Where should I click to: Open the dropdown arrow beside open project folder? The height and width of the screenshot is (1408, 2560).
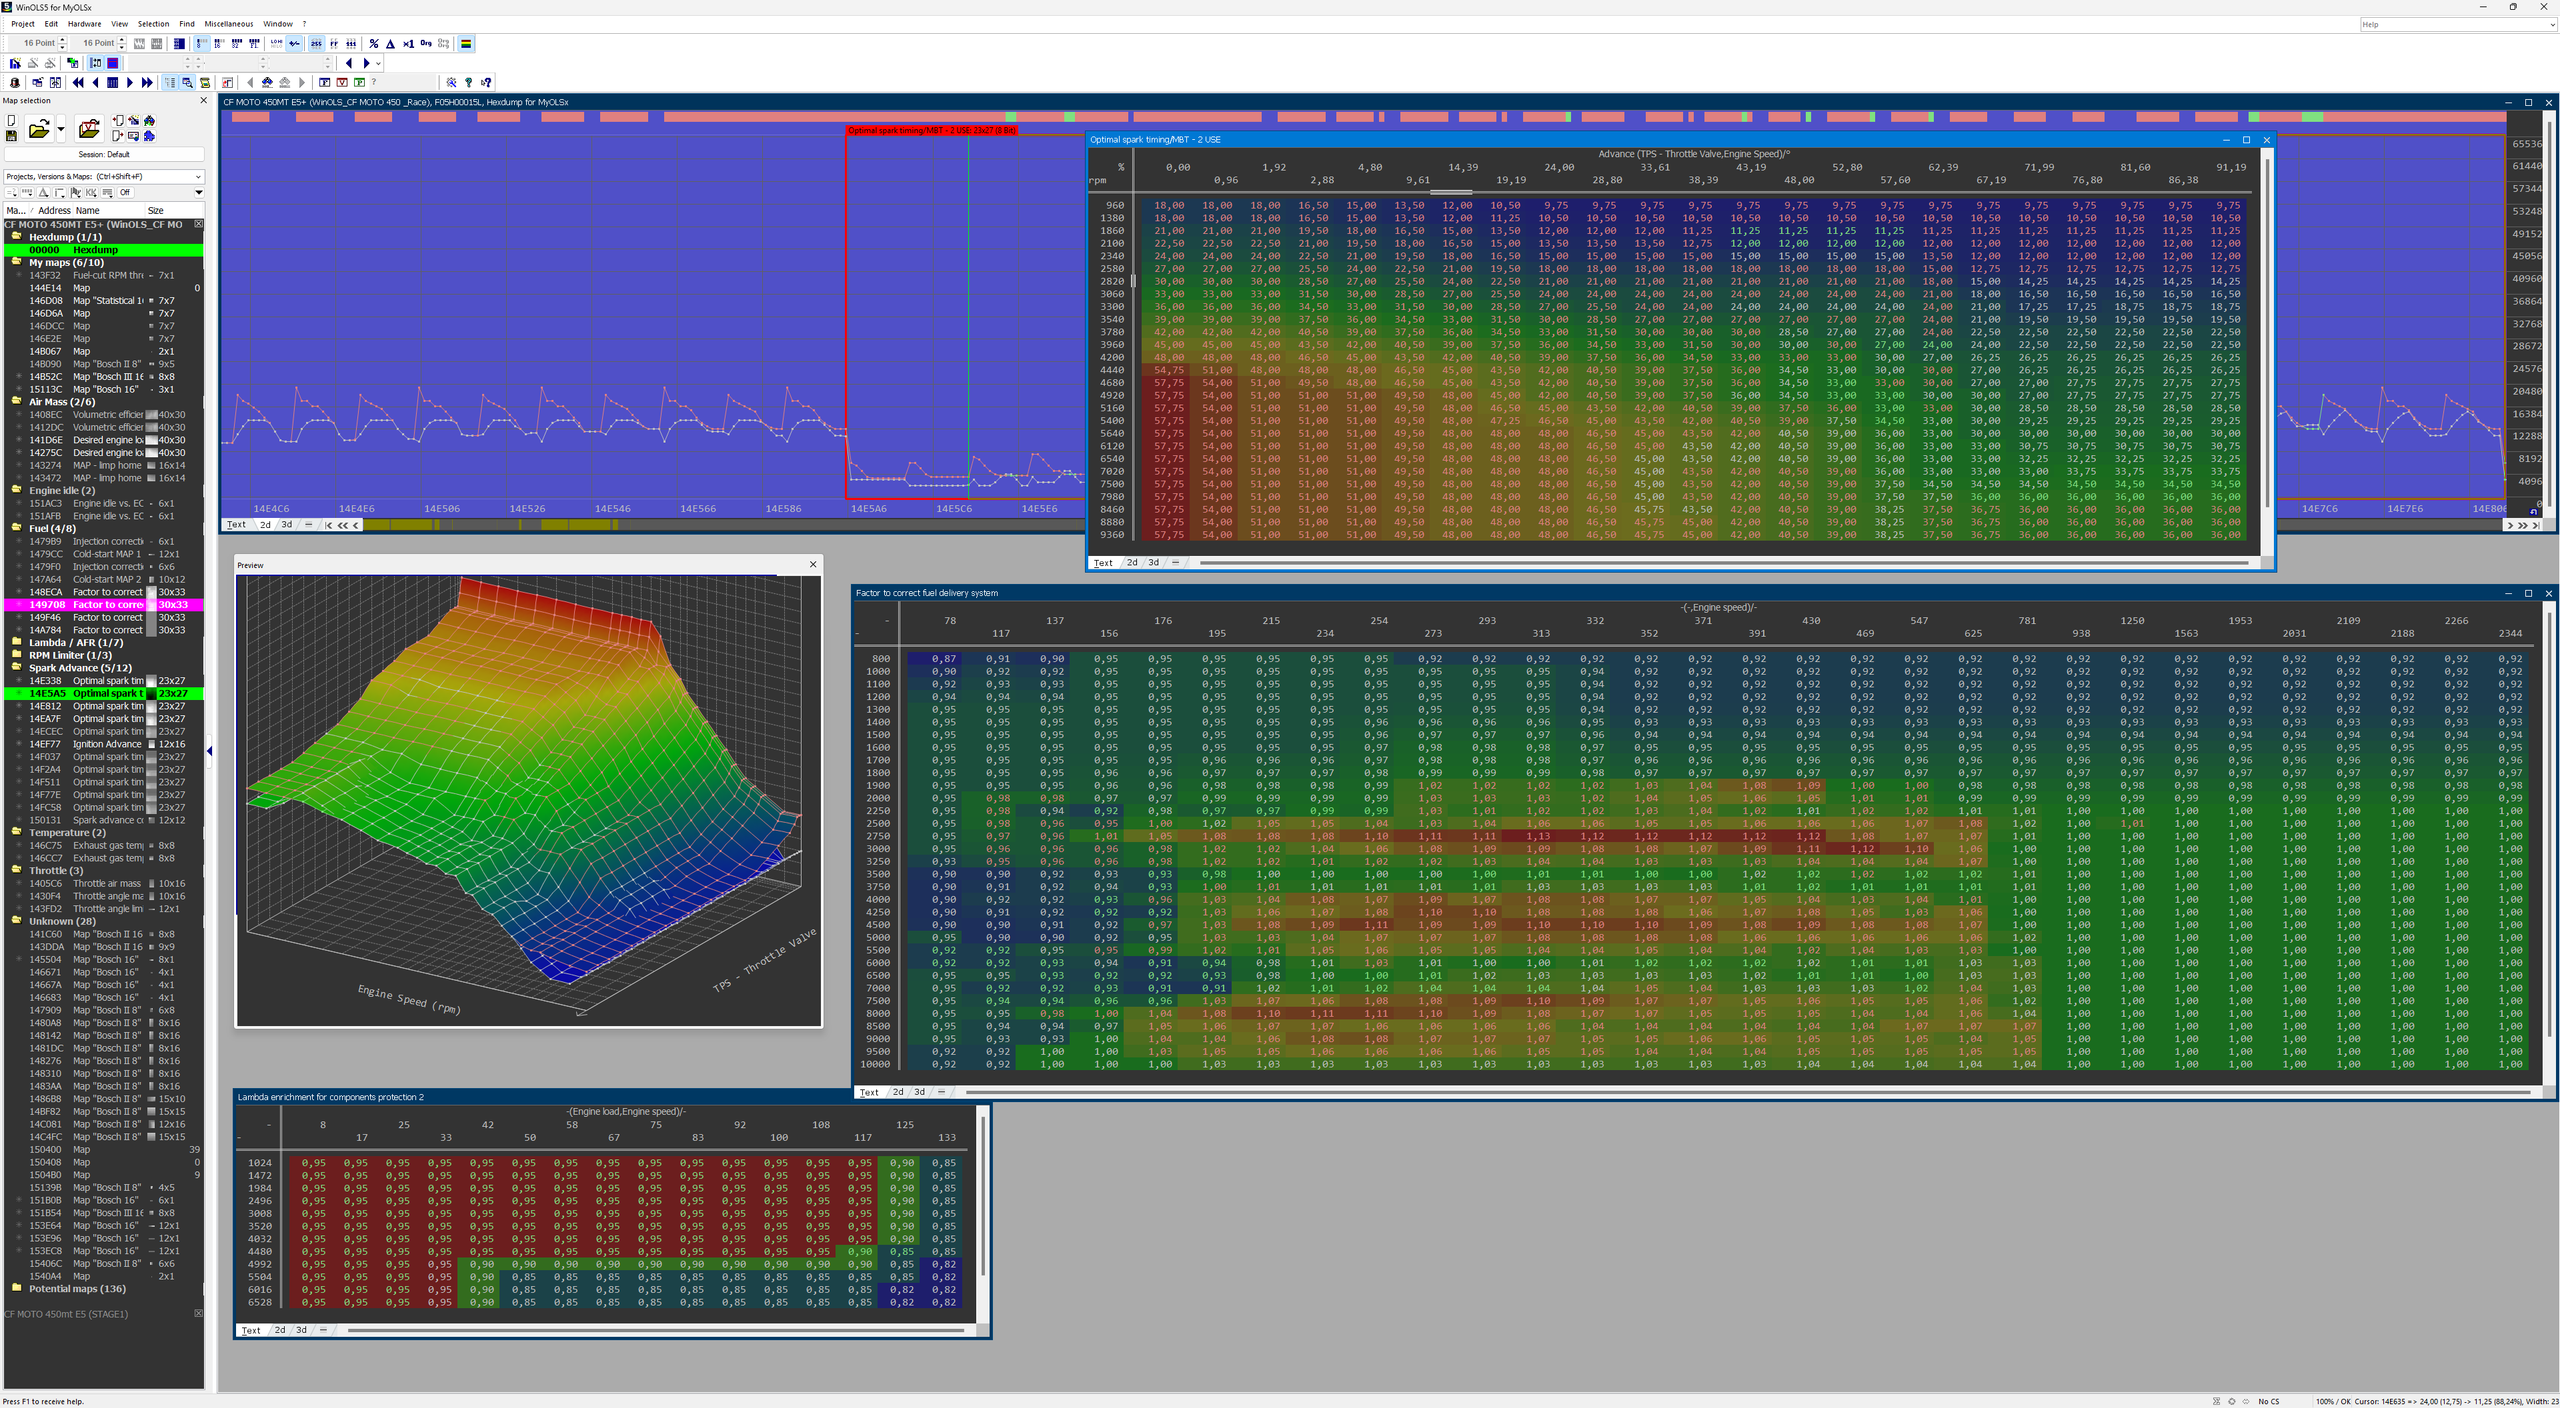[61, 129]
